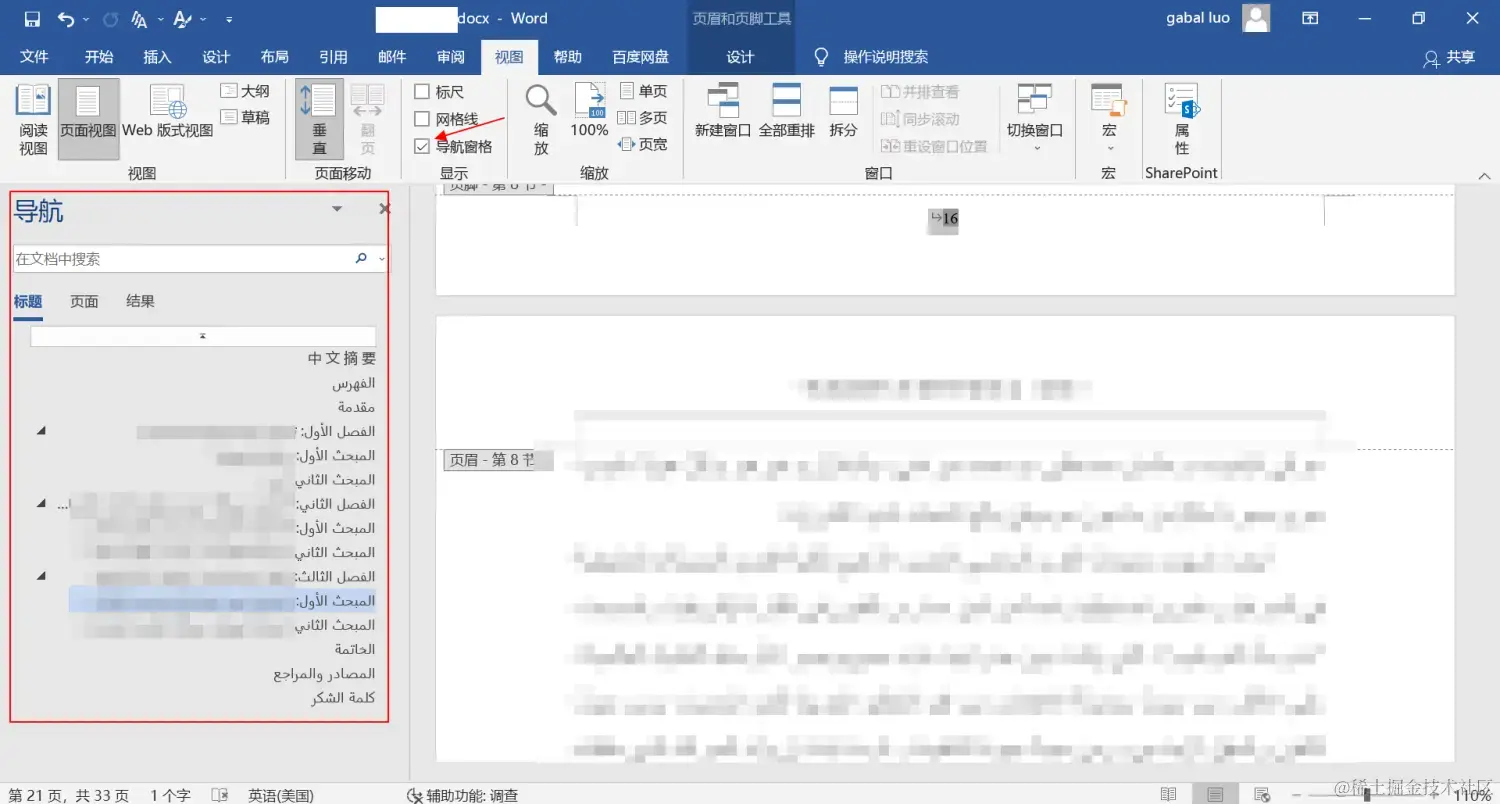1500x804 pixels.
Task: Choose vertical page movement (垂直)
Action: tap(319, 120)
